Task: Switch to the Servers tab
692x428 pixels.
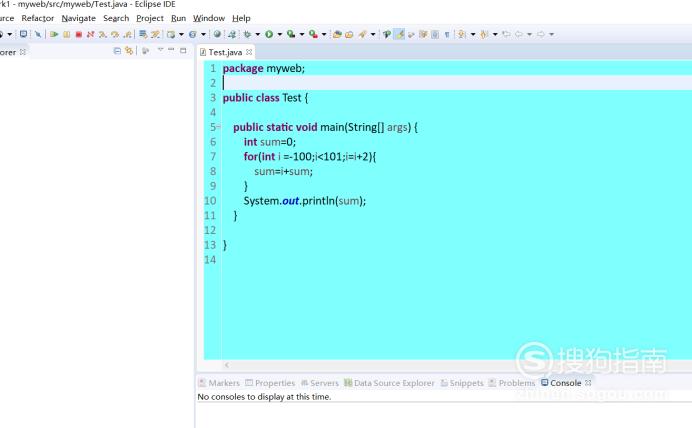Action: pyautogui.click(x=320, y=383)
